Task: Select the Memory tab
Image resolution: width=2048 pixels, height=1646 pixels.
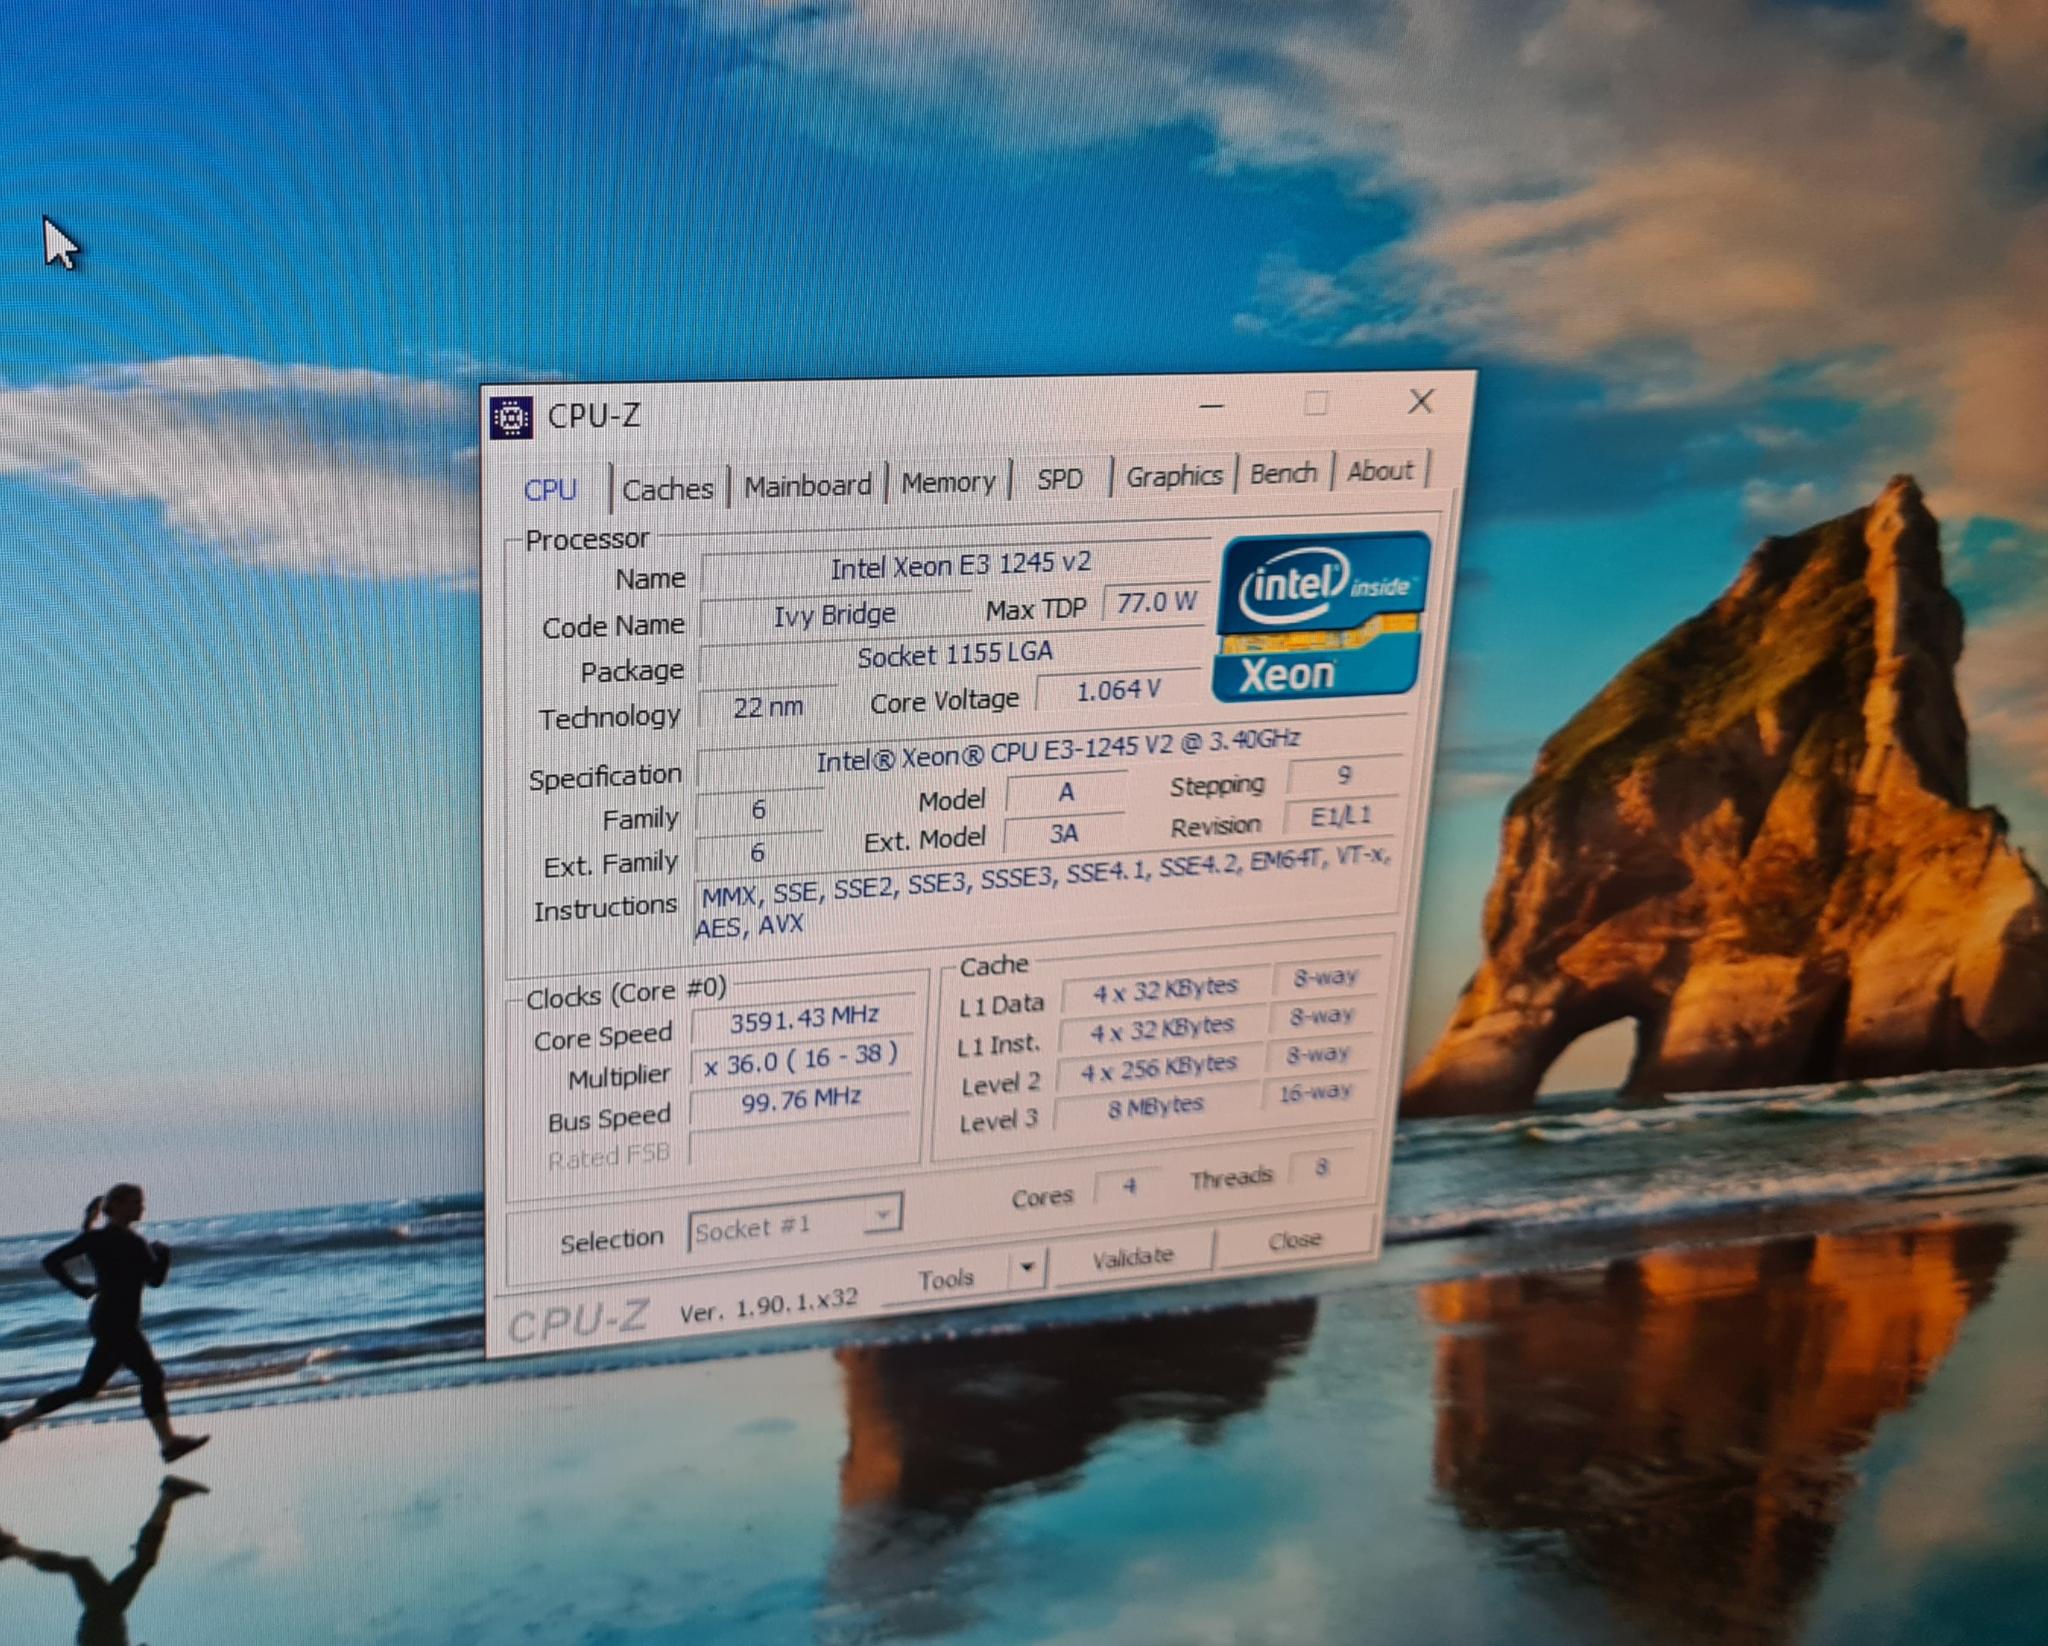Action: (948, 482)
